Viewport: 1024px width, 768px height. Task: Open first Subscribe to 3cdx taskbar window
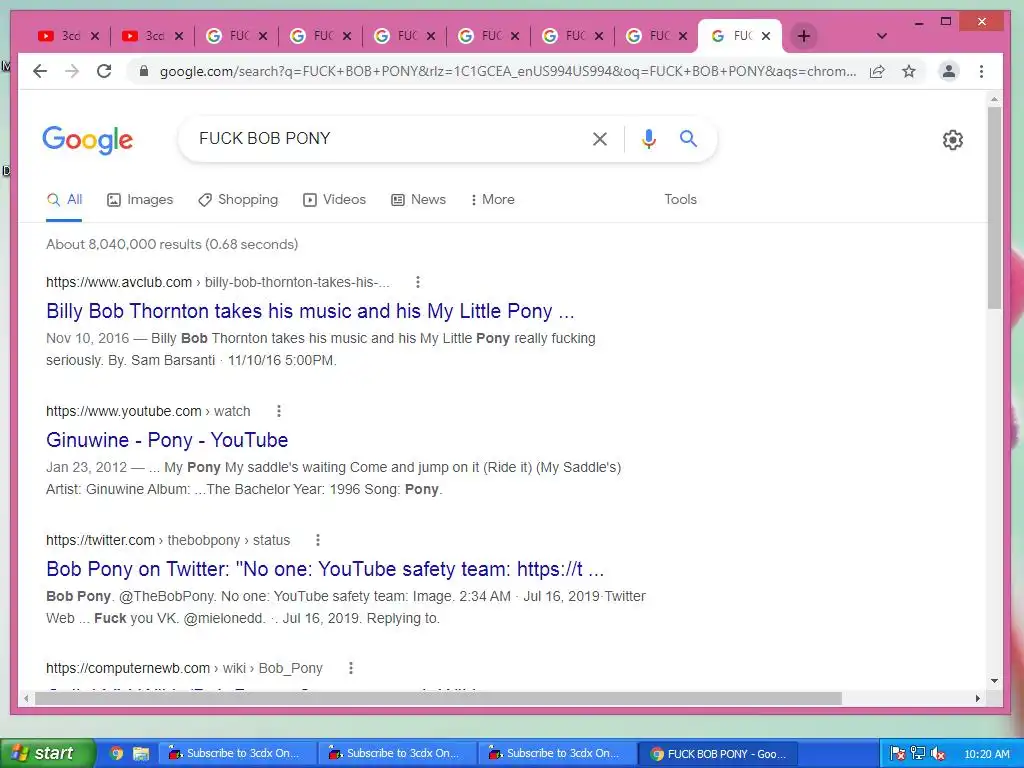point(238,753)
